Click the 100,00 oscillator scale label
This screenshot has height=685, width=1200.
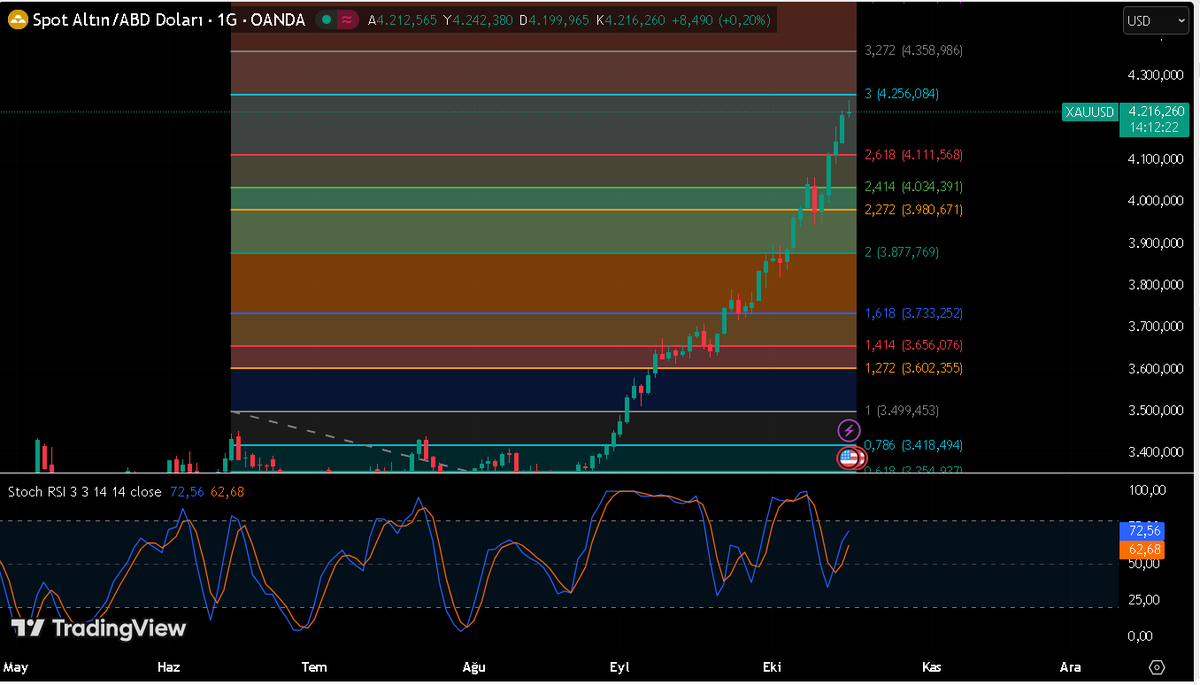tap(1148, 490)
